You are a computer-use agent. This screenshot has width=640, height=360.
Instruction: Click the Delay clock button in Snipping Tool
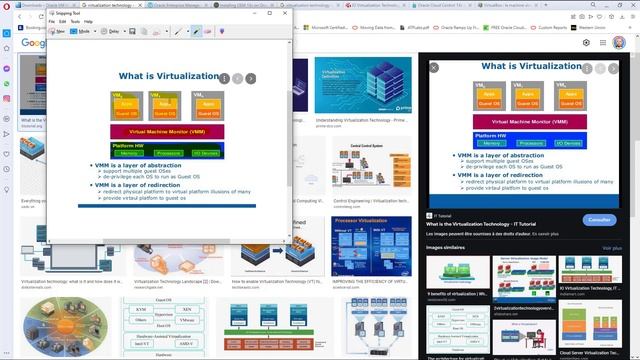point(110,31)
